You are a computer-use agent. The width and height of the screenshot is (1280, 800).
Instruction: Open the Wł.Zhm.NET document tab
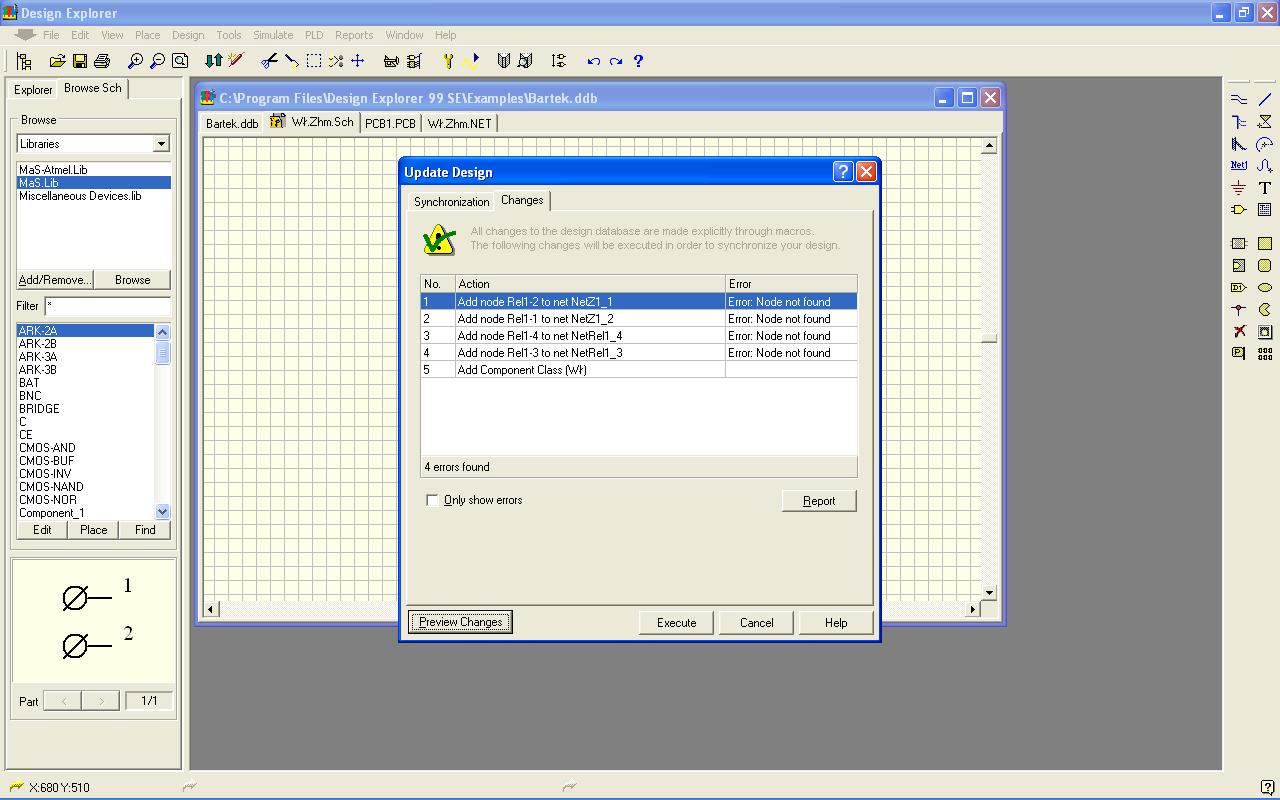[x=460, y=123]
